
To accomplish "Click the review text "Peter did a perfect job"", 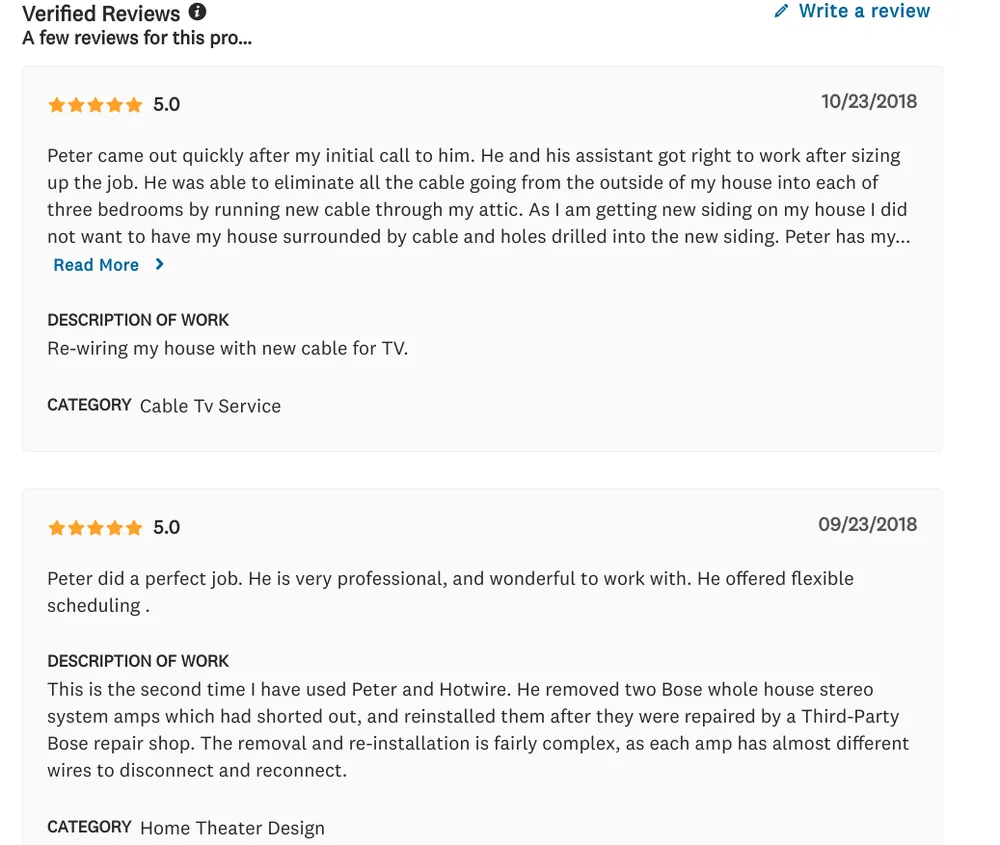I will point(450,591).
